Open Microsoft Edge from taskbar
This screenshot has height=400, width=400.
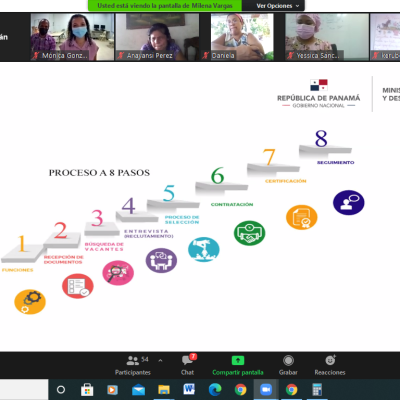tap(215, 389)
